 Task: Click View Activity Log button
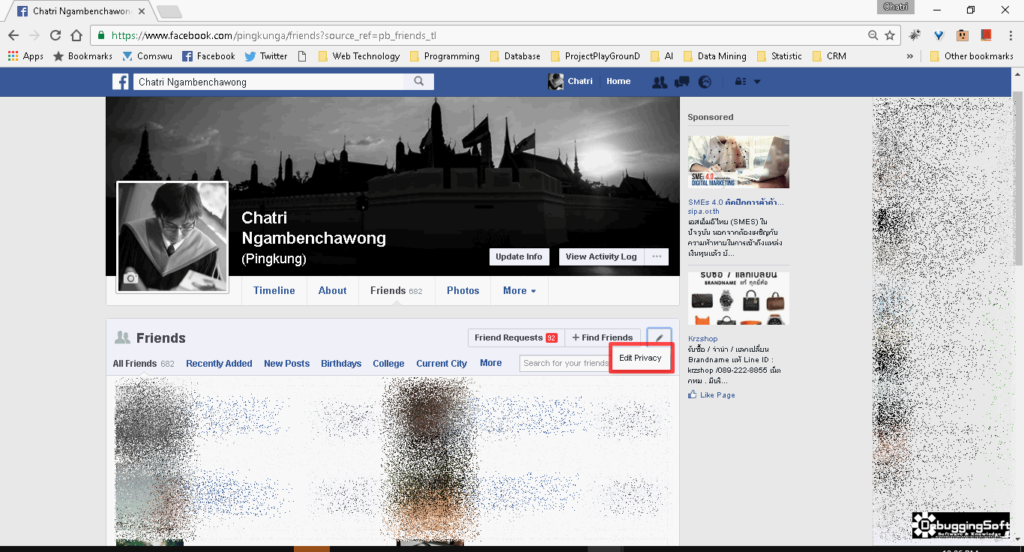pos(601,257)
